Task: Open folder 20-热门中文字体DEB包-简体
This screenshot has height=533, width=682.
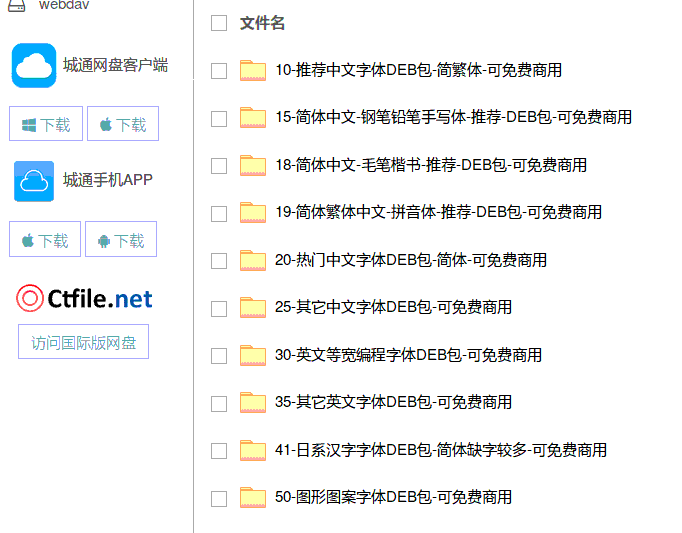Action: pyautogui.click(x=410, y=260)
